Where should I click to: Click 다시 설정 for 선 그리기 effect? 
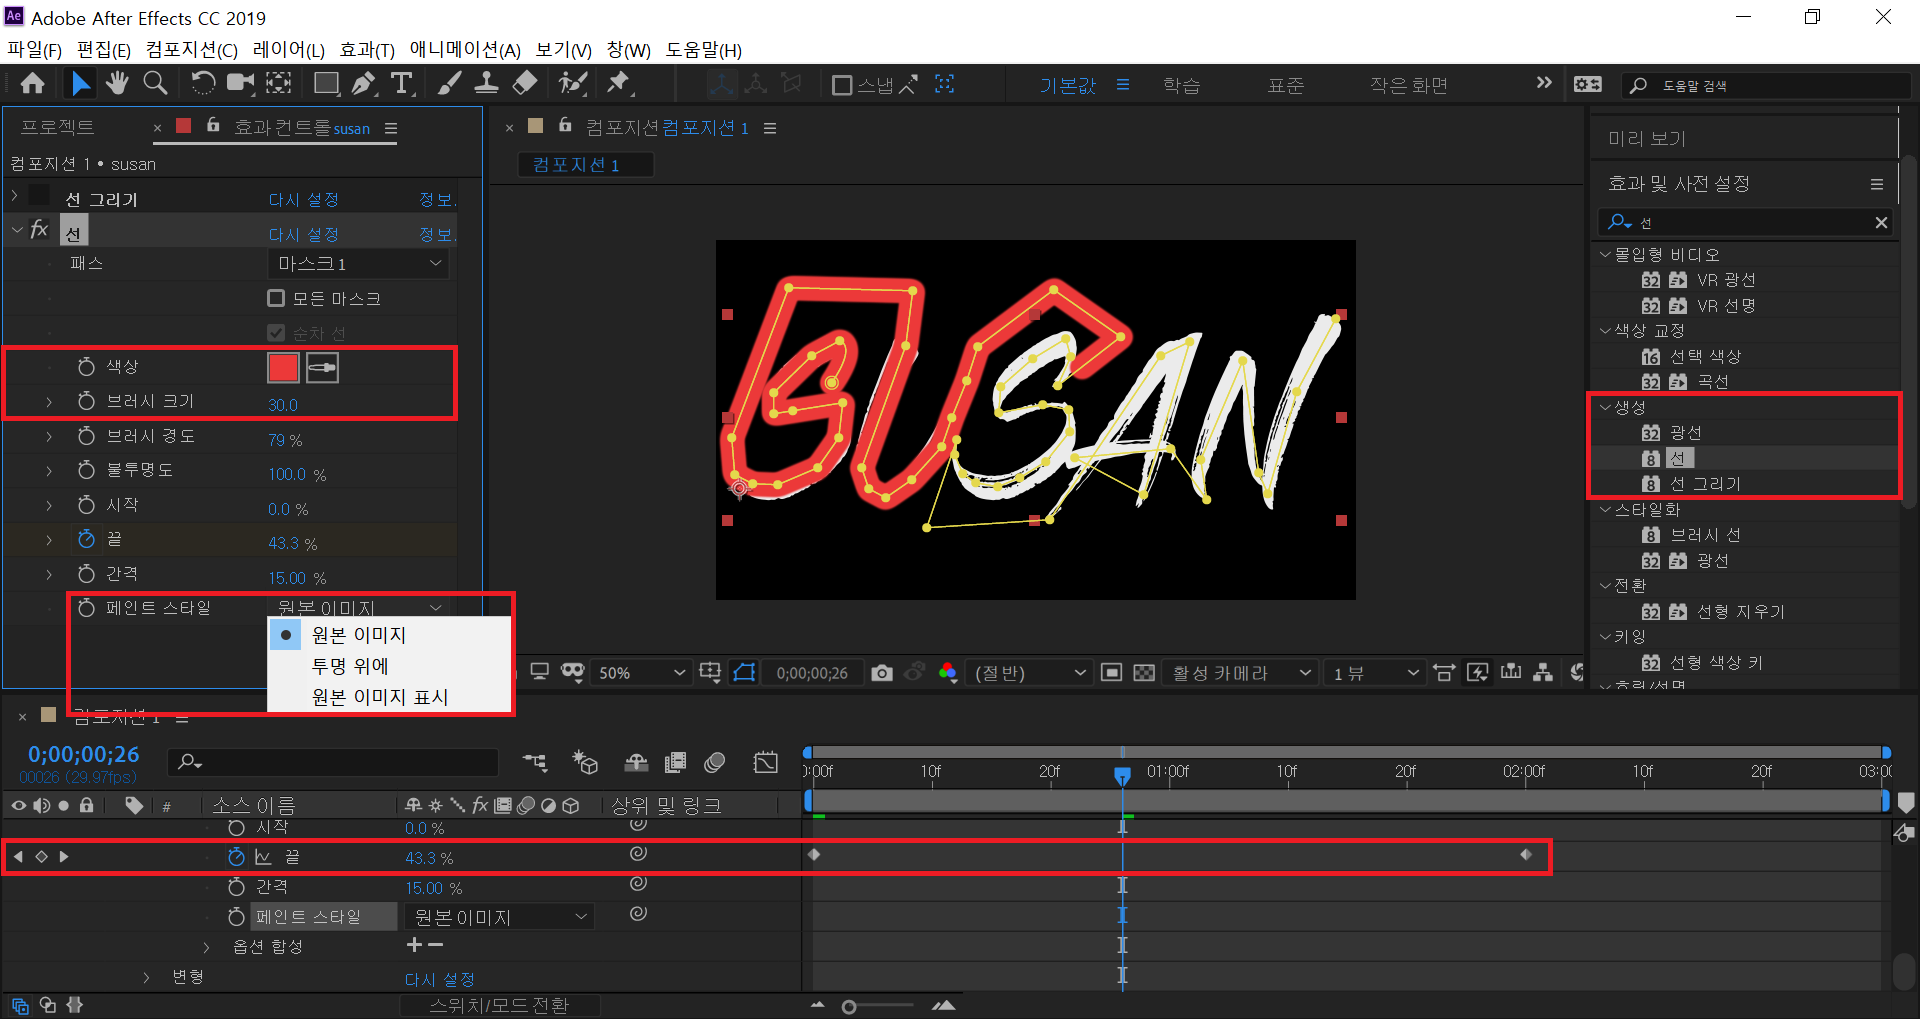point(304,200)
